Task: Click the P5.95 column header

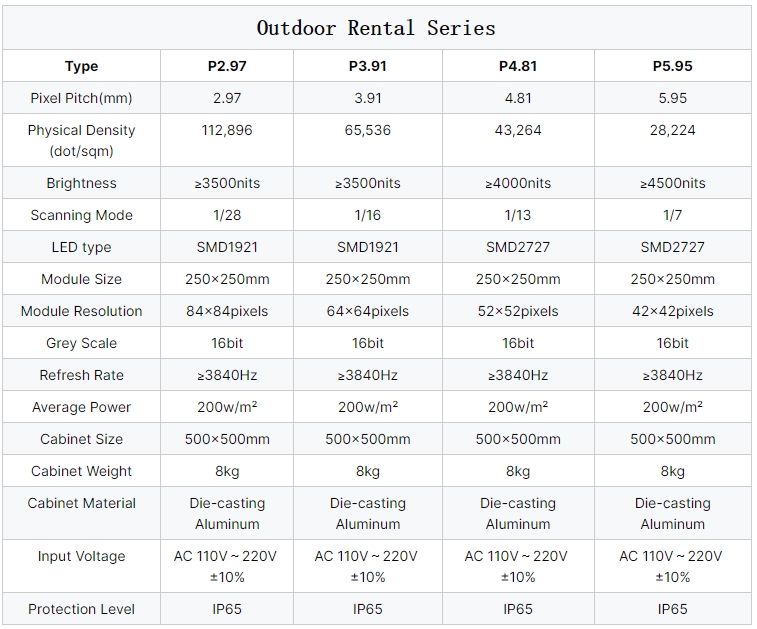Action: (672, 66)
